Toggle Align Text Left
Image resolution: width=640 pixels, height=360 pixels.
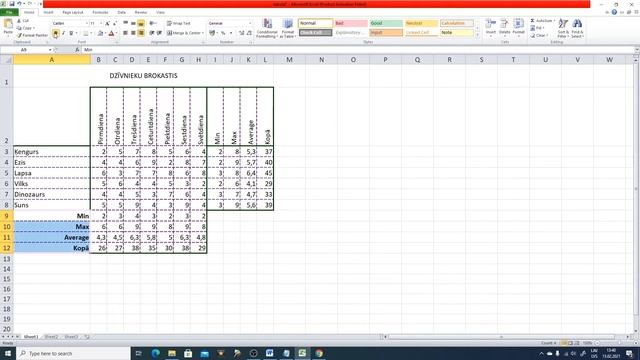(126, 33)
